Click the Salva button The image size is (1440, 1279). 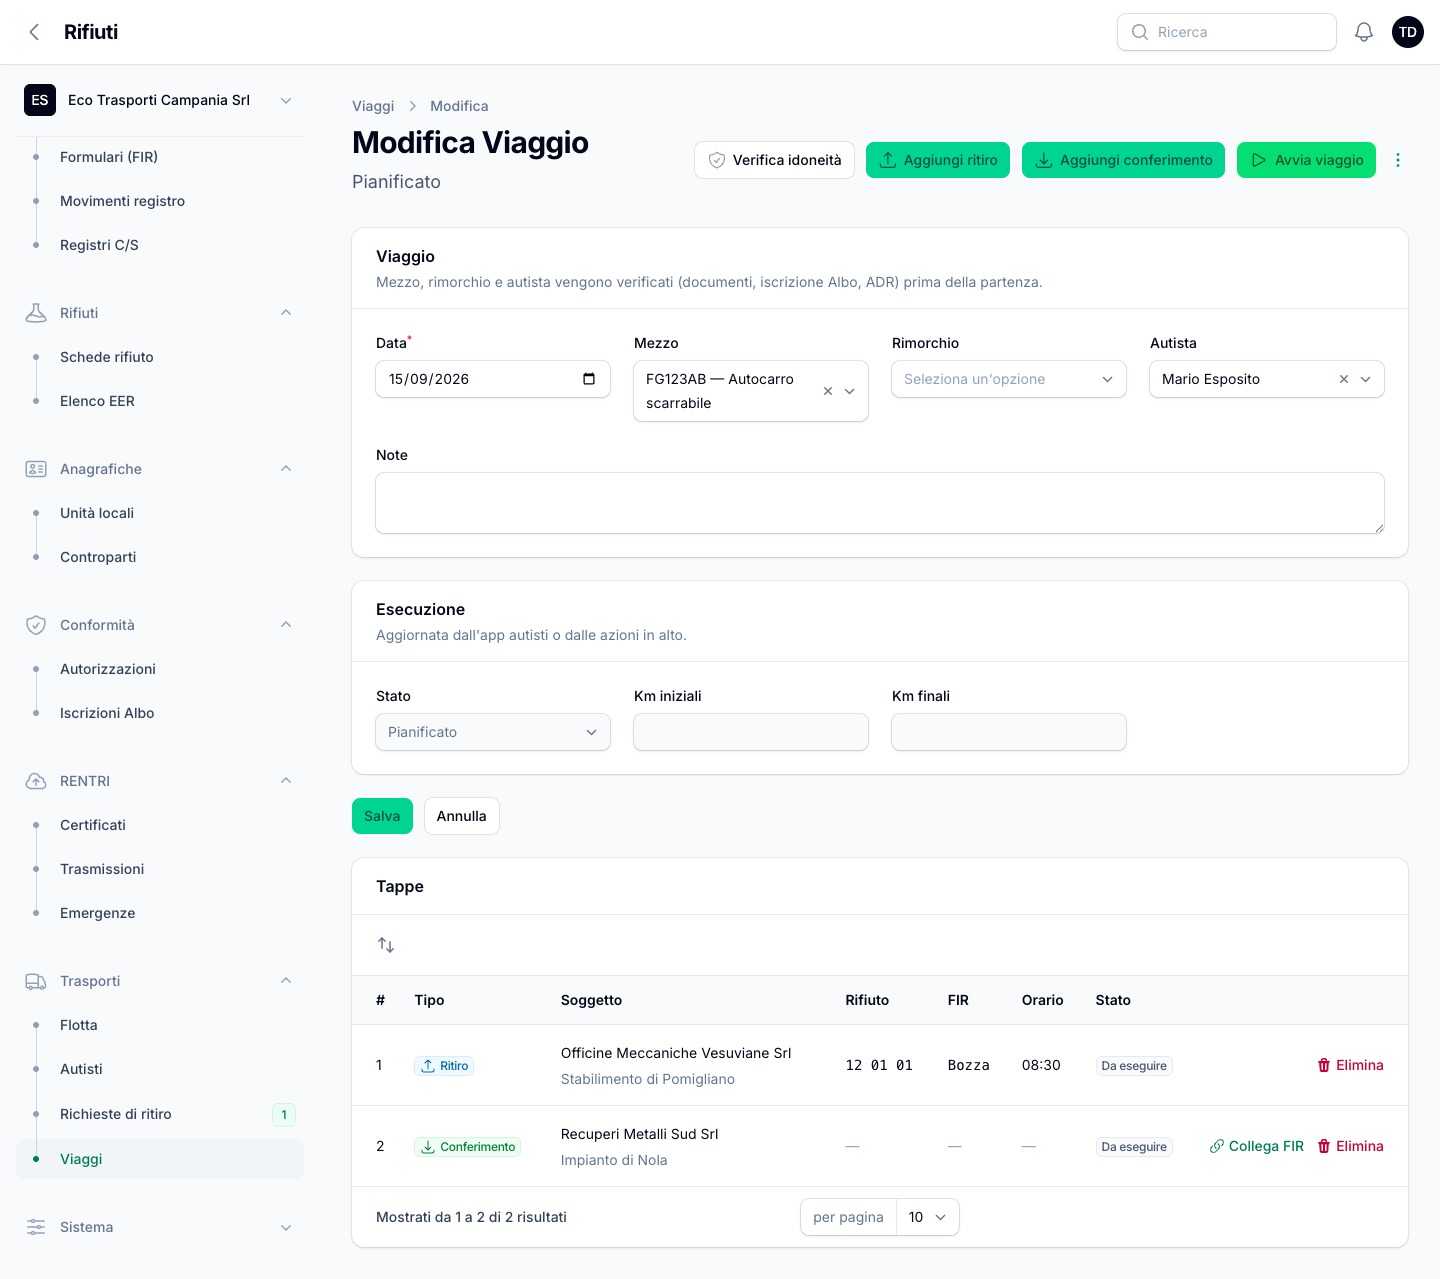coord(382,816)
